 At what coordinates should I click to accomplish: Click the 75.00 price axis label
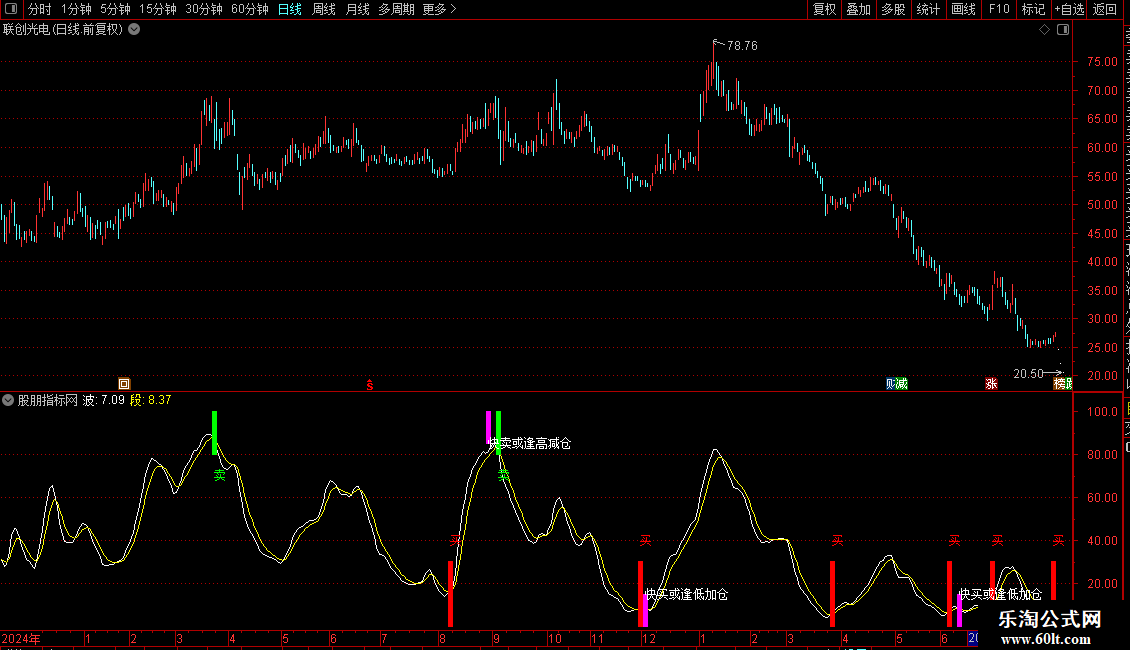pyautogui.click(x=1103, y=62)
